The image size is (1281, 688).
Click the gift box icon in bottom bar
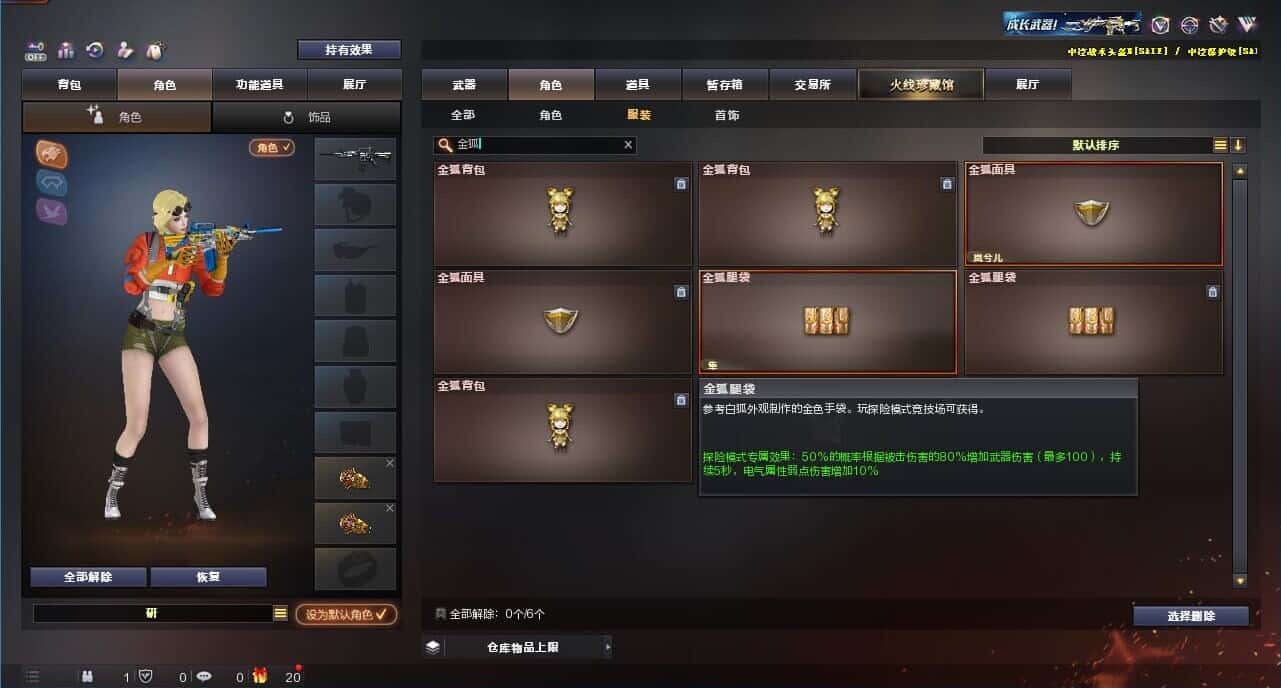click(x=260, y=676)
